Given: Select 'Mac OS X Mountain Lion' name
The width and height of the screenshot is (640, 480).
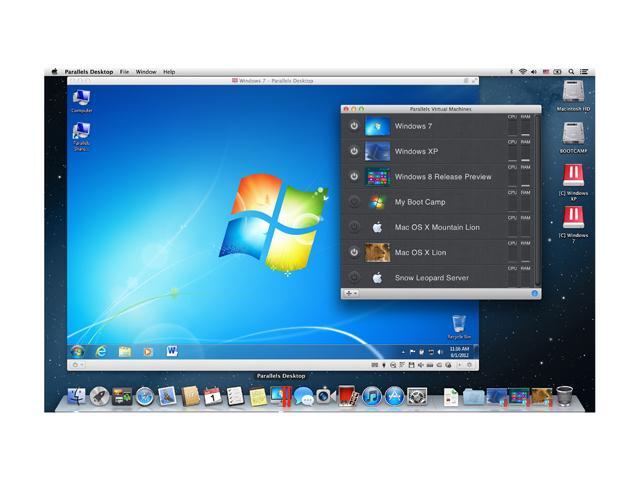Looking at the screenshot, I should (437, 227).
